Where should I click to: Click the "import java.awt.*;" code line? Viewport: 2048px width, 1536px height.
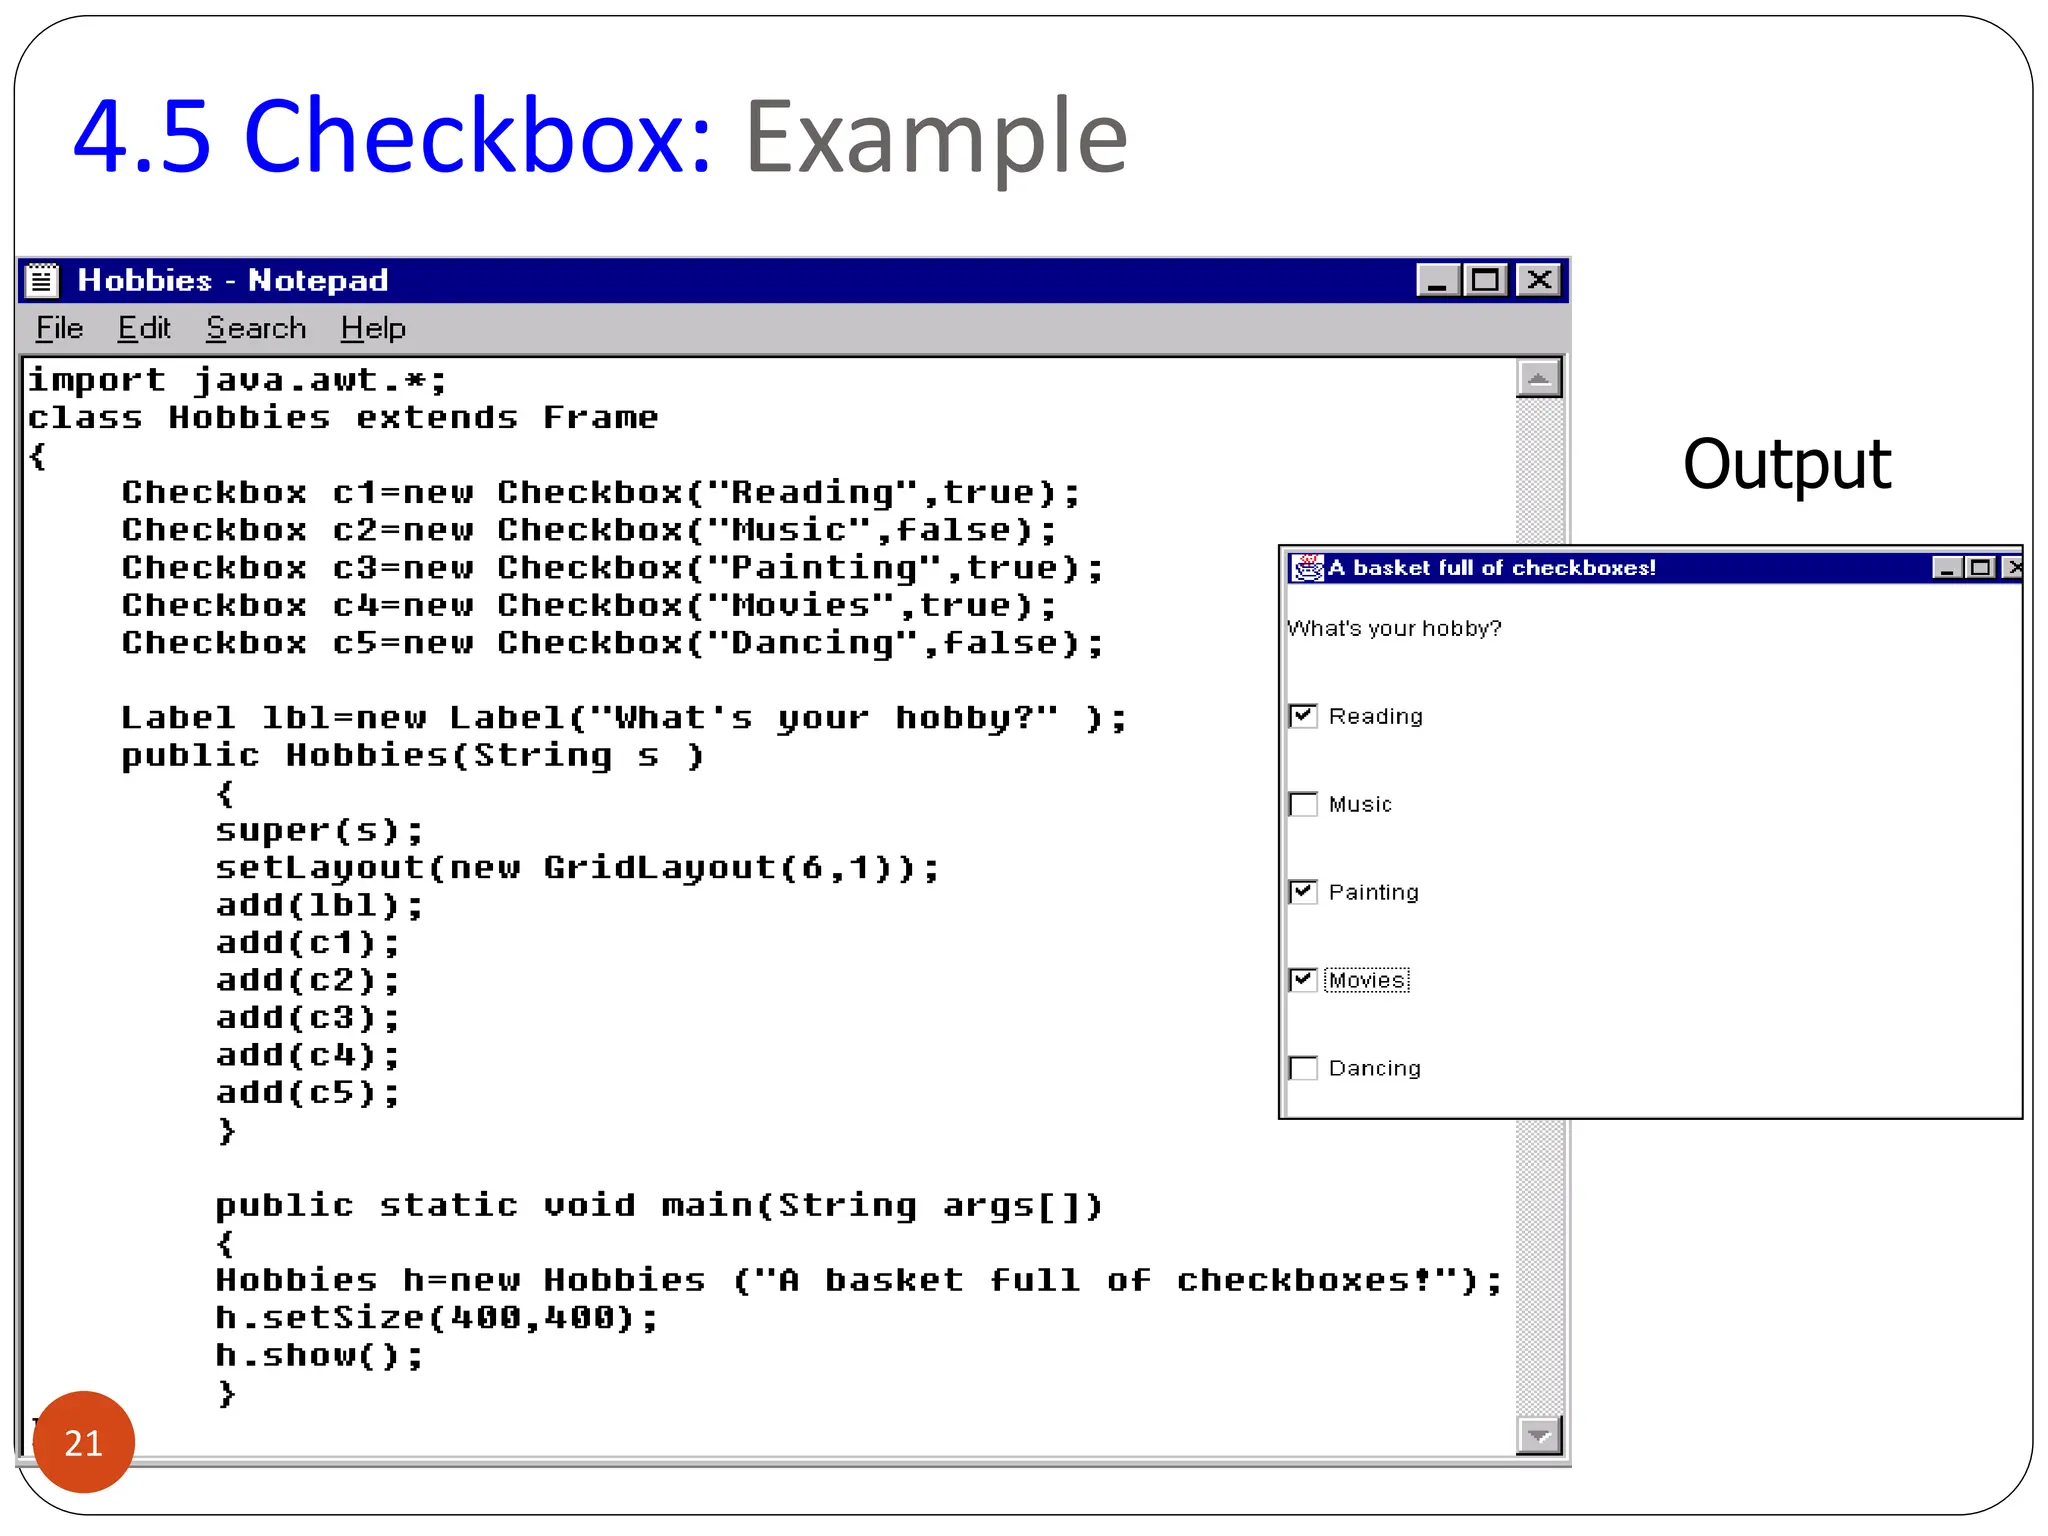coord(237,380)
